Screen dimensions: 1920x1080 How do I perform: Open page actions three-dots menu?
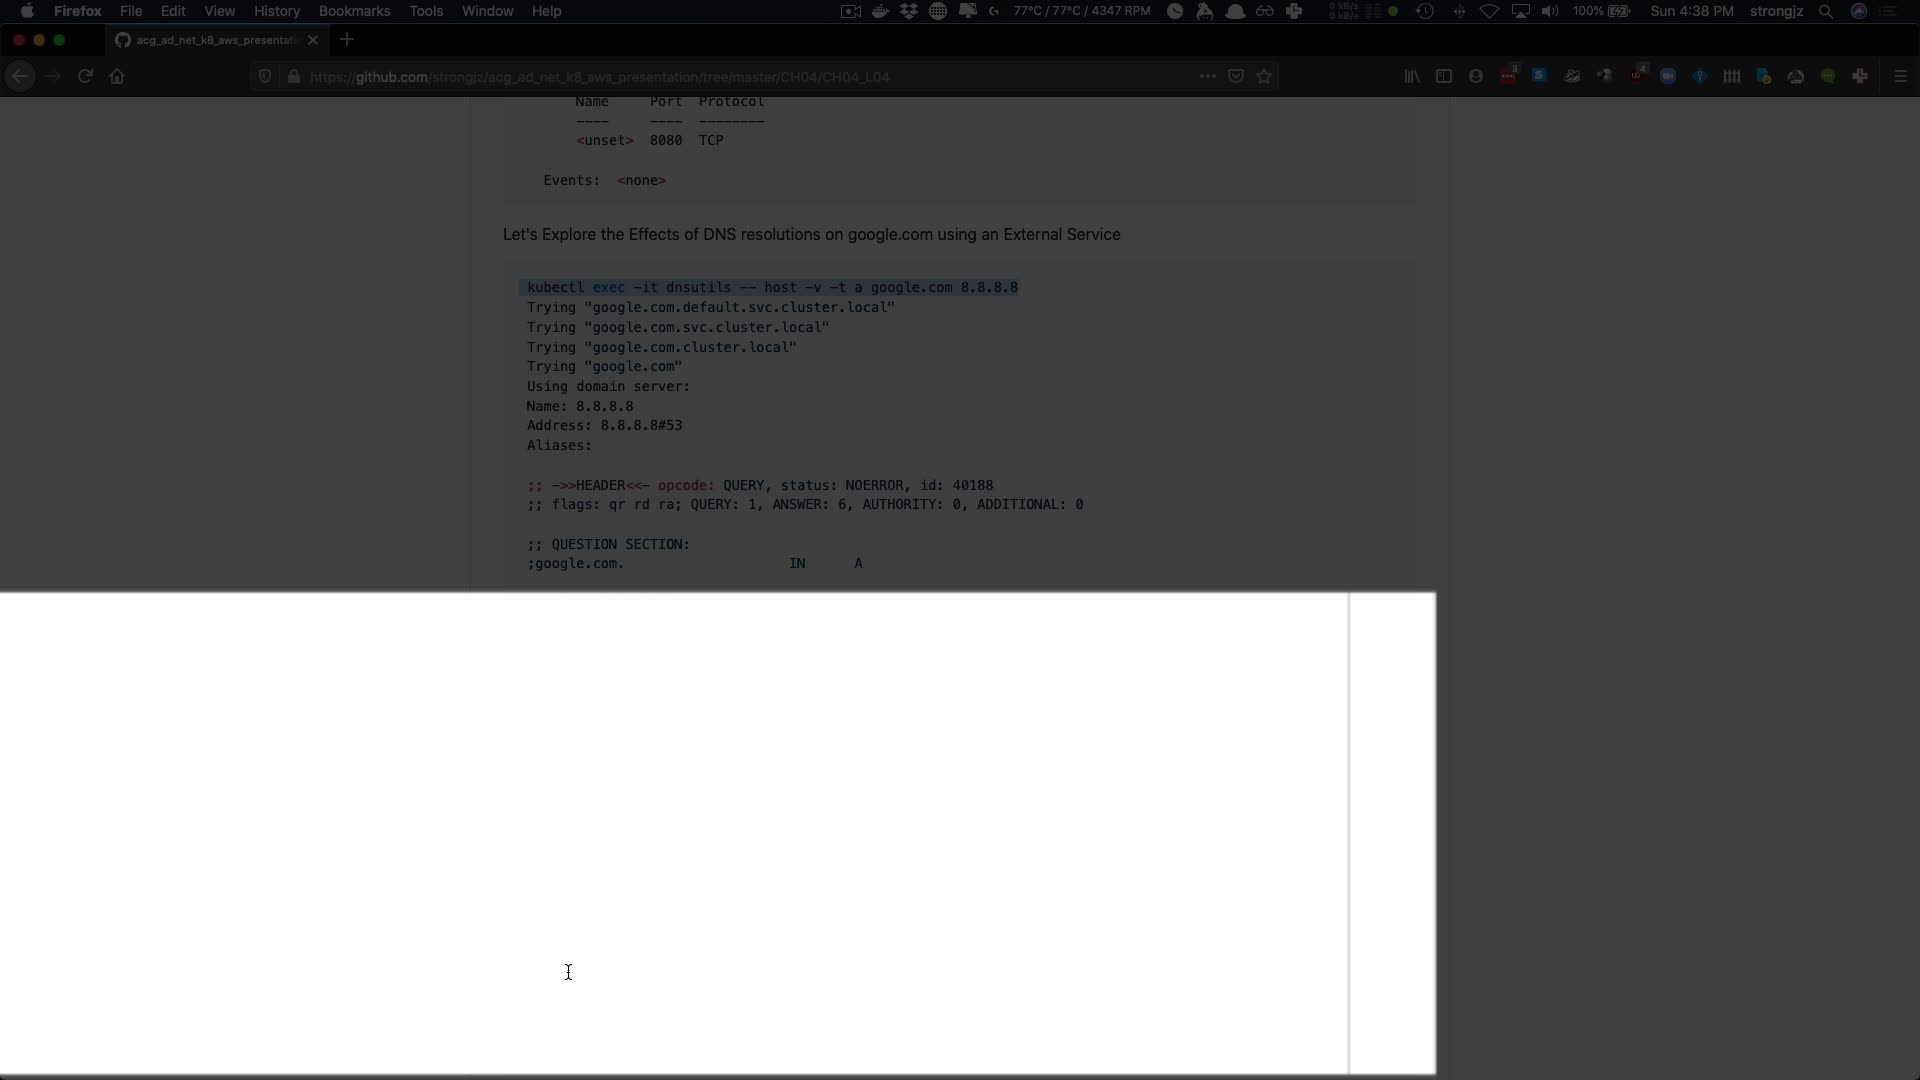1207,76
